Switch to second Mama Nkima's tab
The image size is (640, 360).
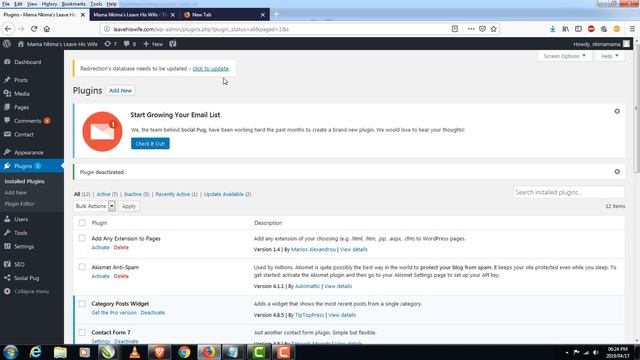point(134,15)
